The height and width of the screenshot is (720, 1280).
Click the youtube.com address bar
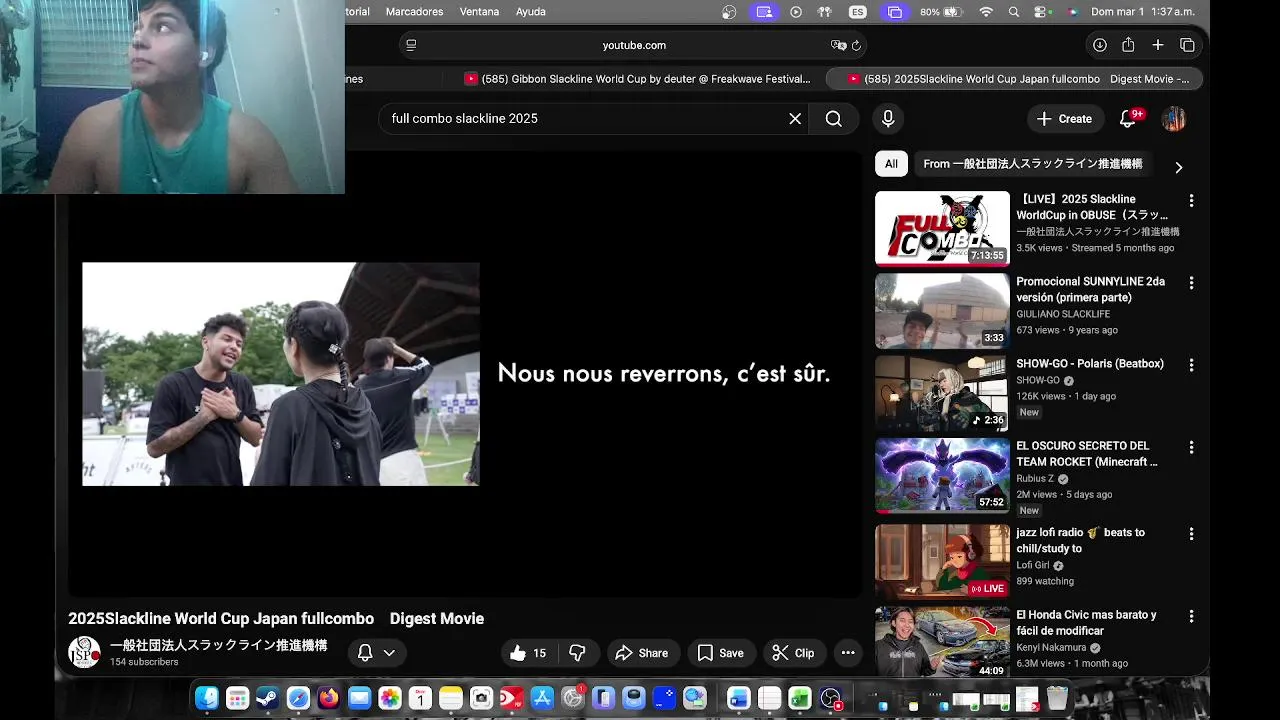point(634,45)
